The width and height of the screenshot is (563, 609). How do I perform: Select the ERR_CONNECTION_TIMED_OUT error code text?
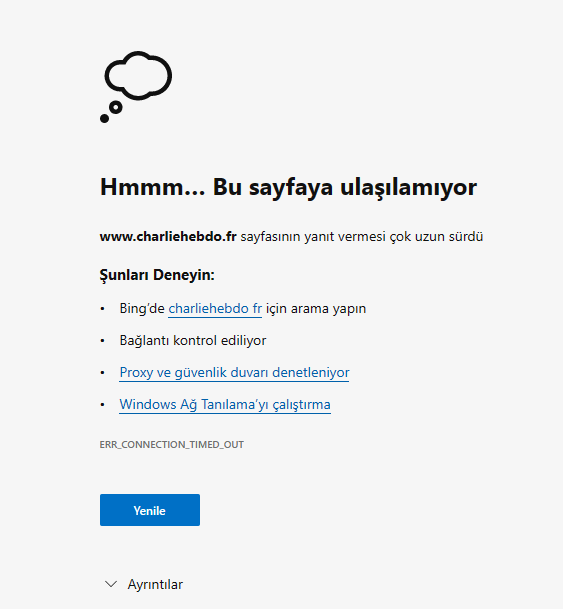[172, 445]
